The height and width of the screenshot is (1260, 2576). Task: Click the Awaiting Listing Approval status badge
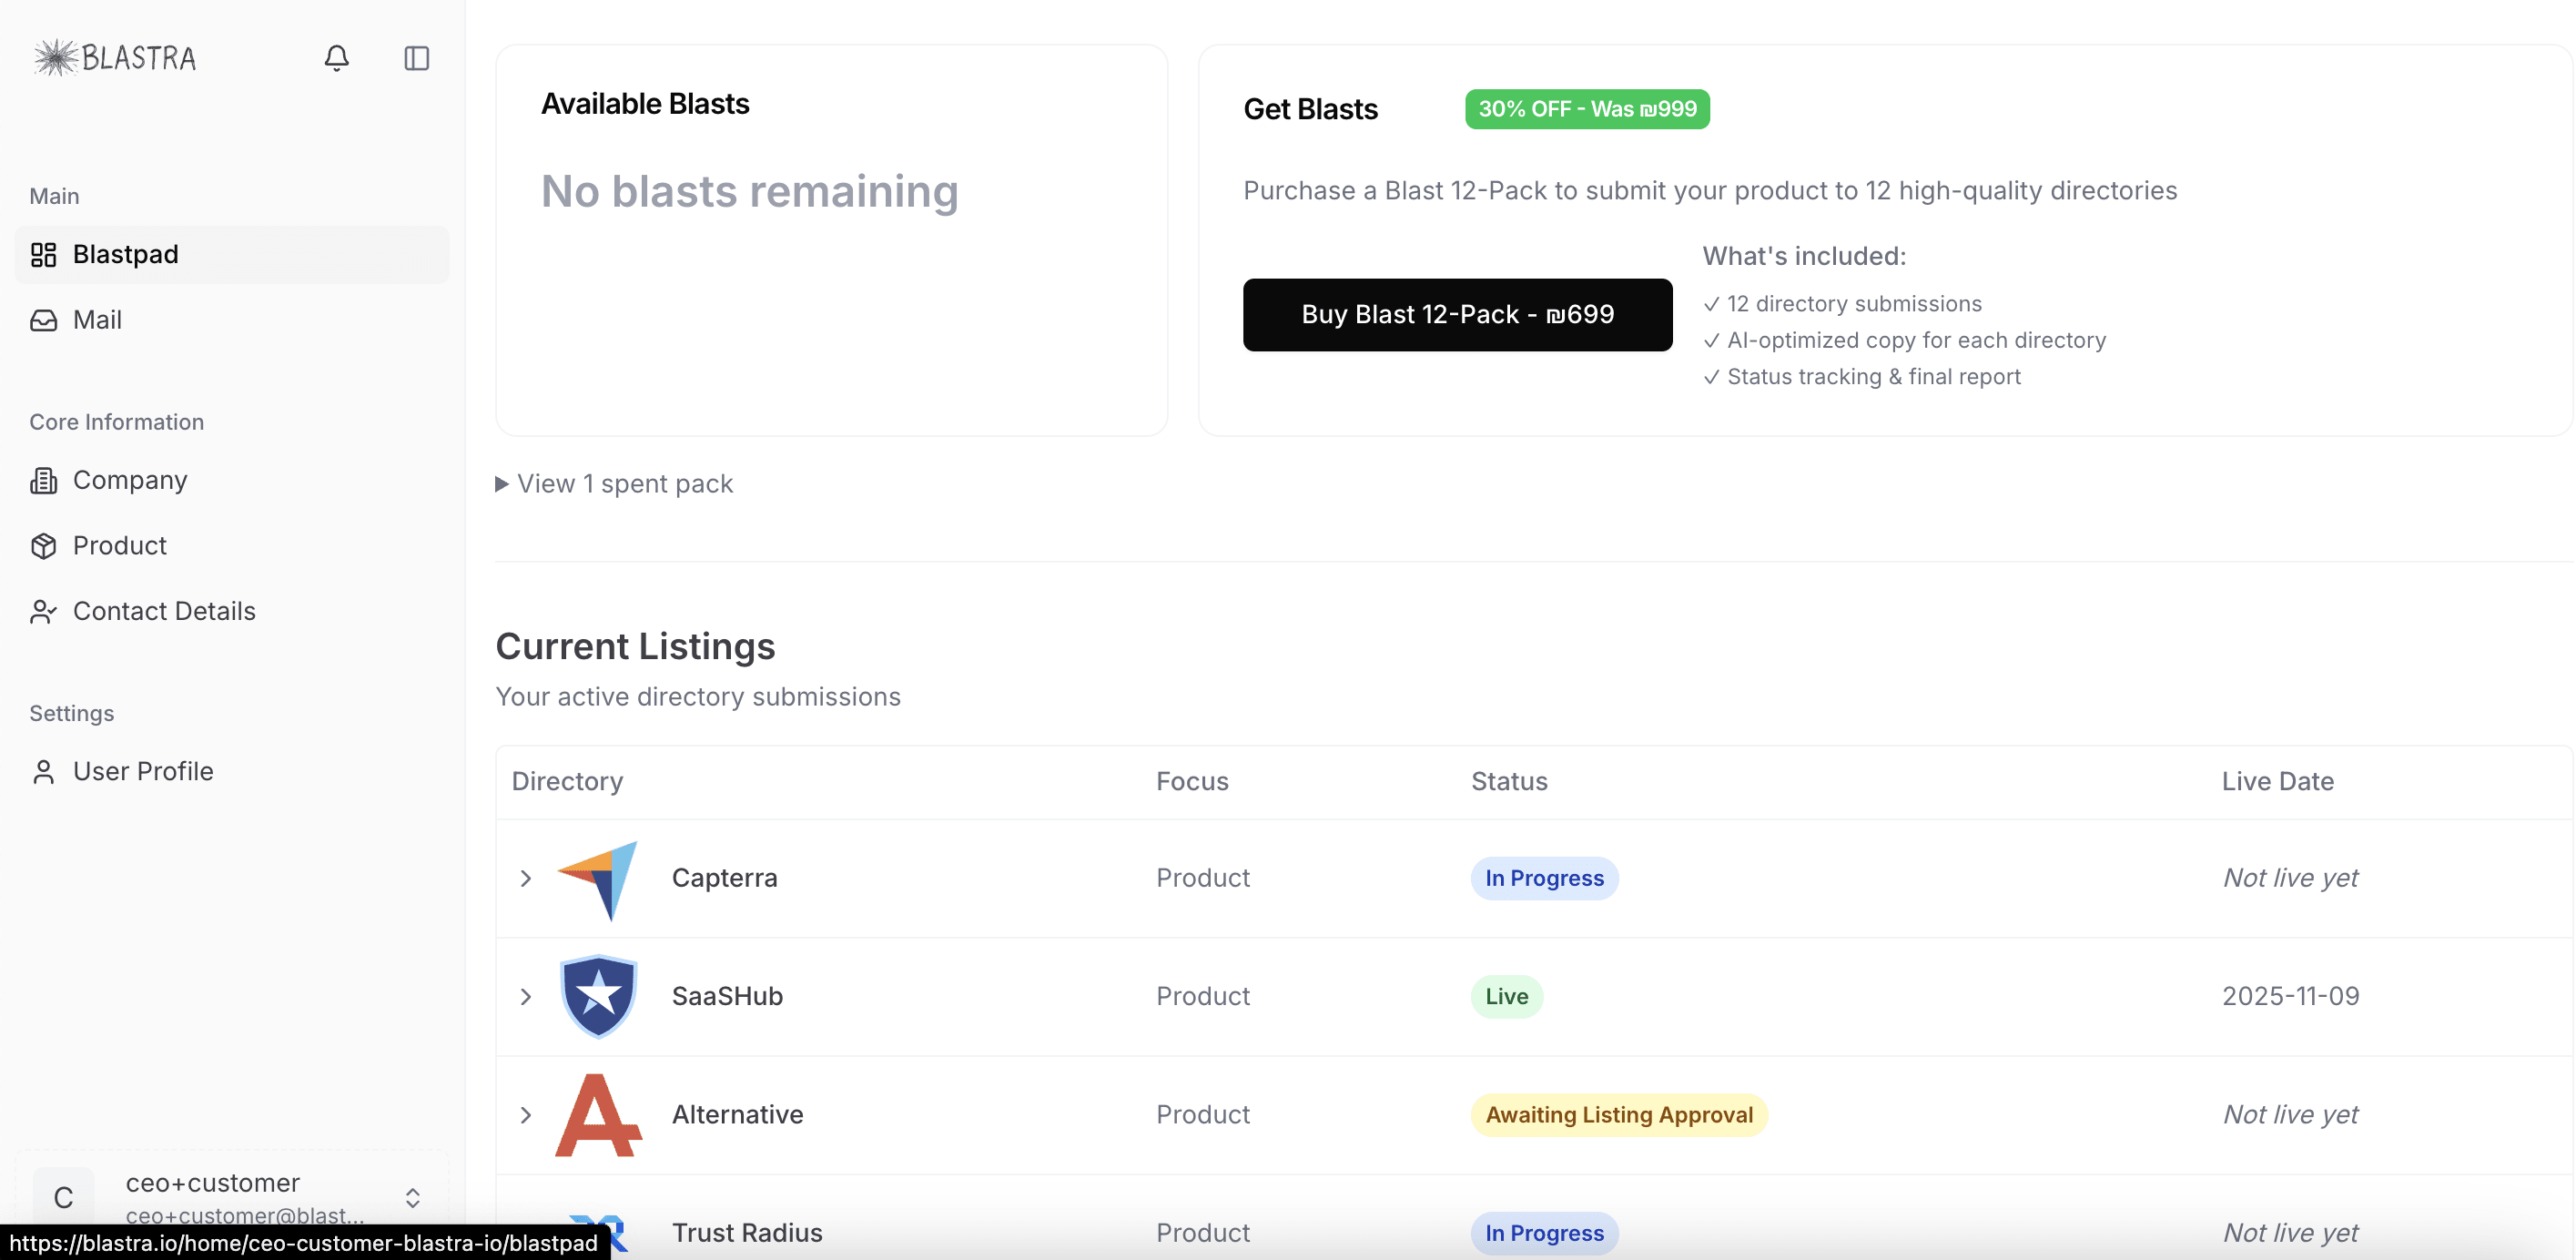[1618, 1114]
